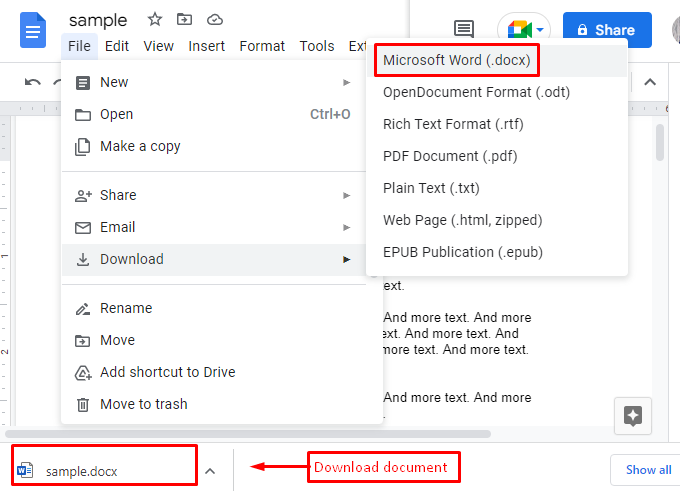Download as Rich Text Format (.rtf)

tap(497, 124)
